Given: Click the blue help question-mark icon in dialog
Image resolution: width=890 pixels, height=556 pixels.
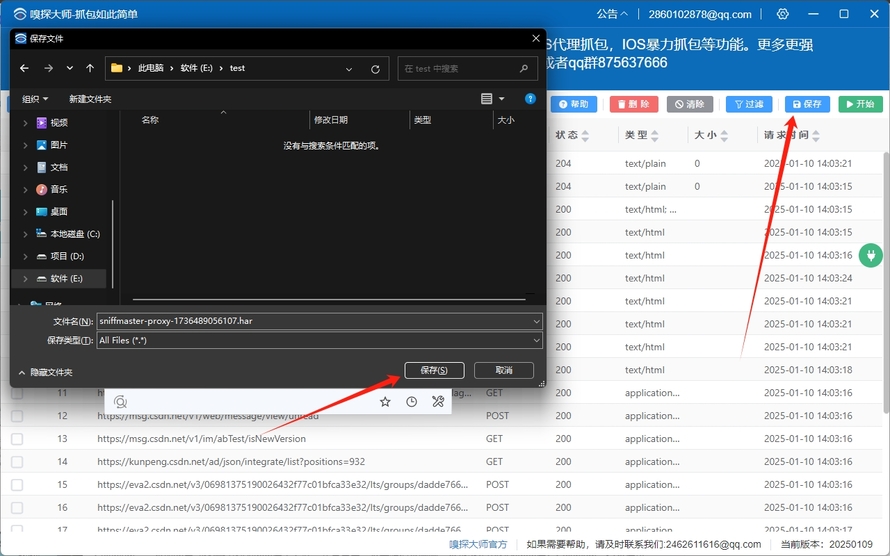Looking at the screenshot, I should point(530,99).
